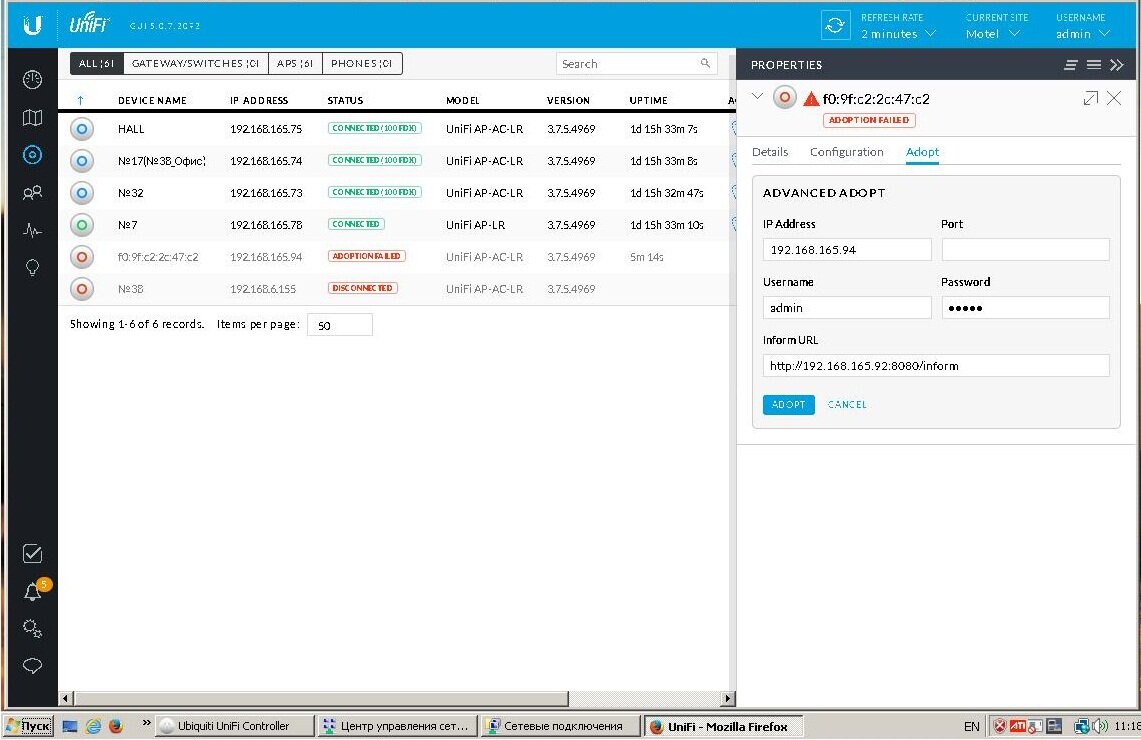Filter devices by APS tab

click(x=294, y=64)
